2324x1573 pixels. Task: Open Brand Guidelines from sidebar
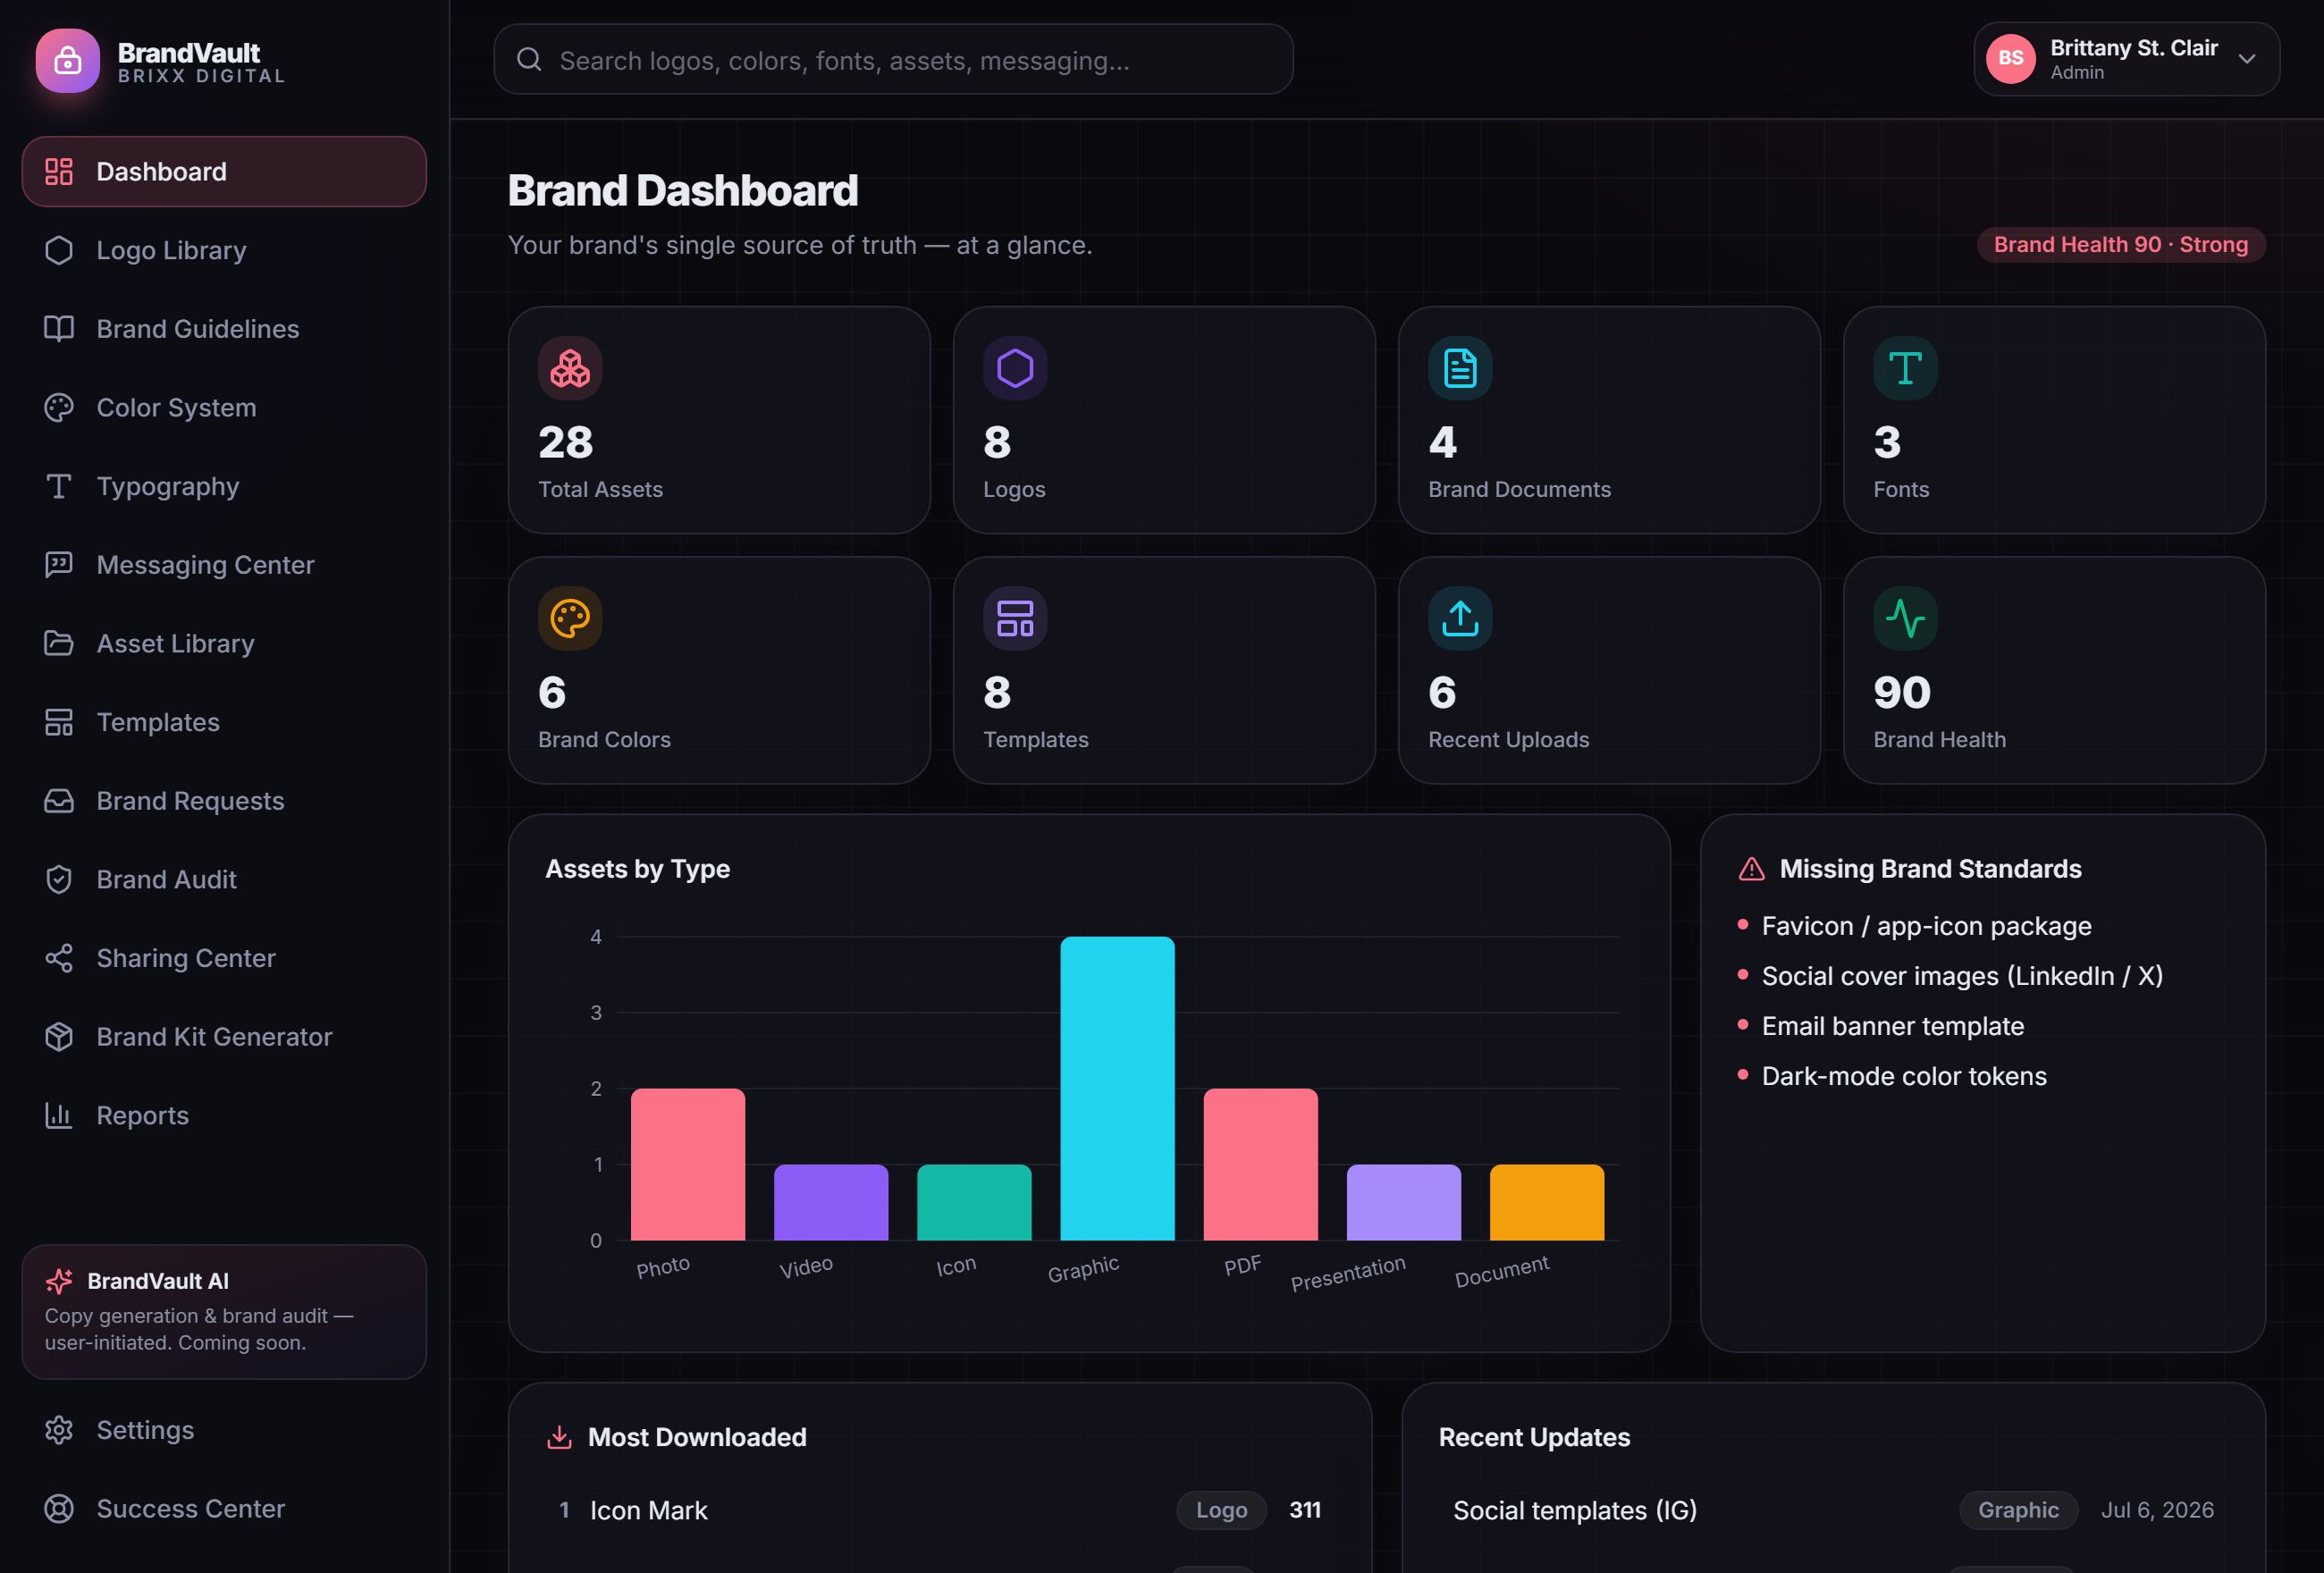pos(224,329)
